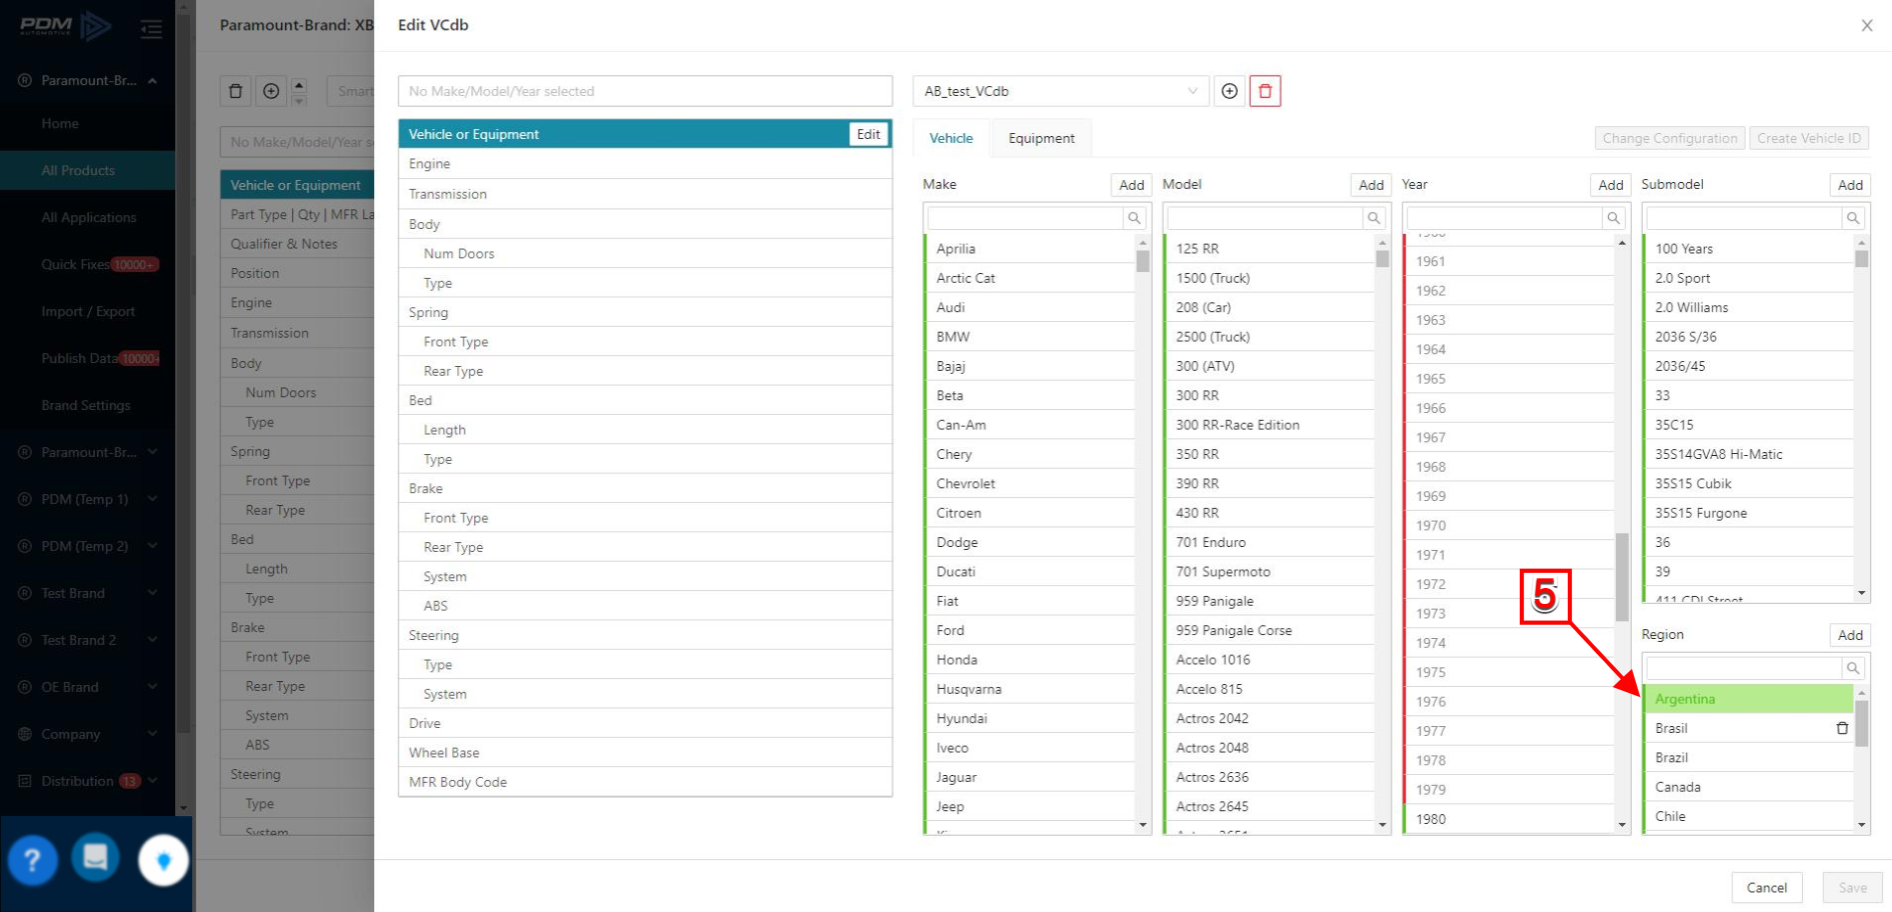This screenshot has width=1892, height=912.
Task: Click the plus circle icon beside AB_test_VCdb
Action: [1230, 91]
